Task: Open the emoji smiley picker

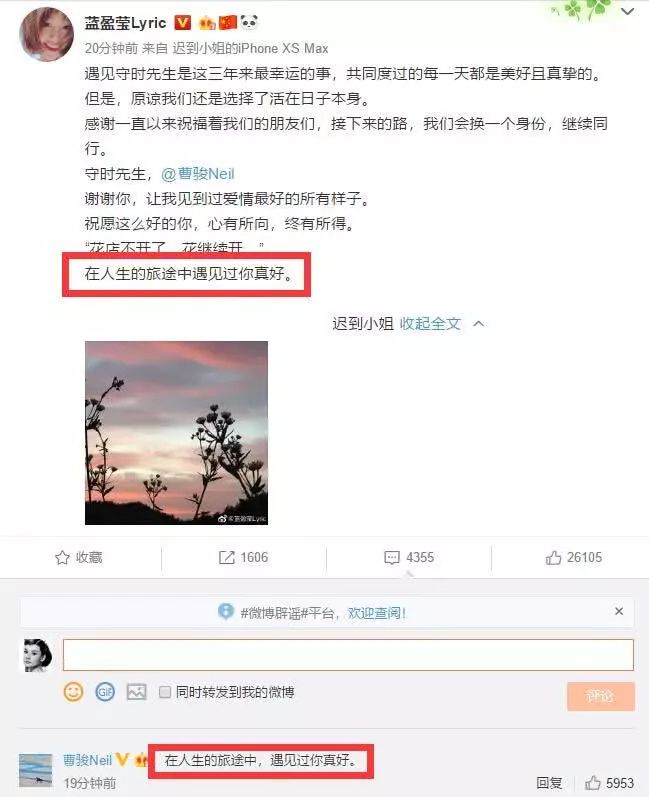Action: point(73,692)
